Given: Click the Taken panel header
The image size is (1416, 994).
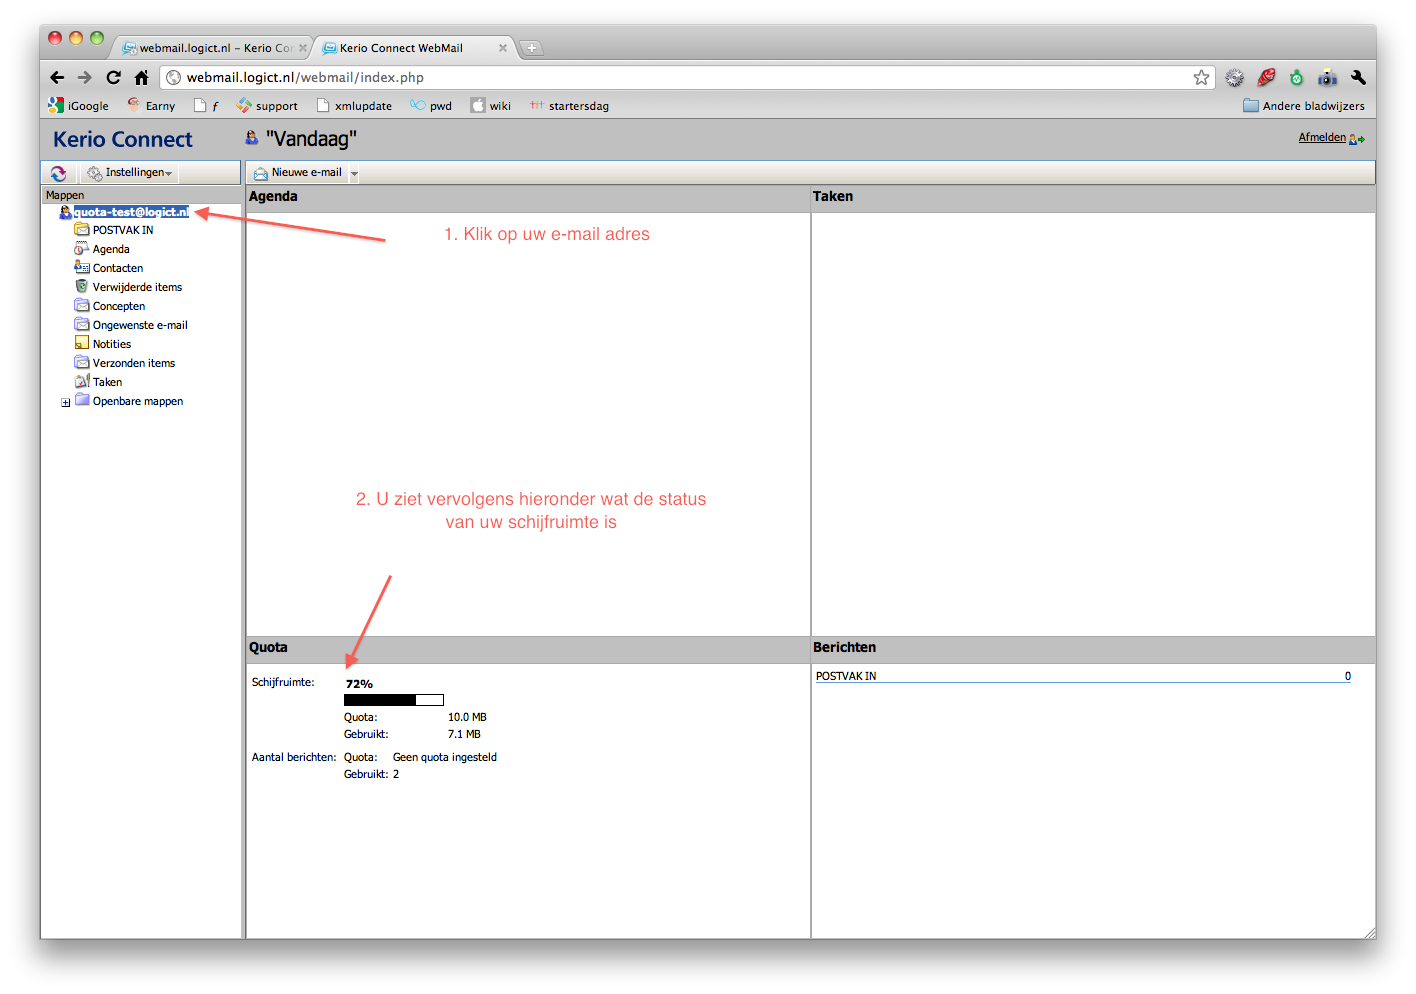Looking at the screenshot, I should click(x=1093, y=197).
